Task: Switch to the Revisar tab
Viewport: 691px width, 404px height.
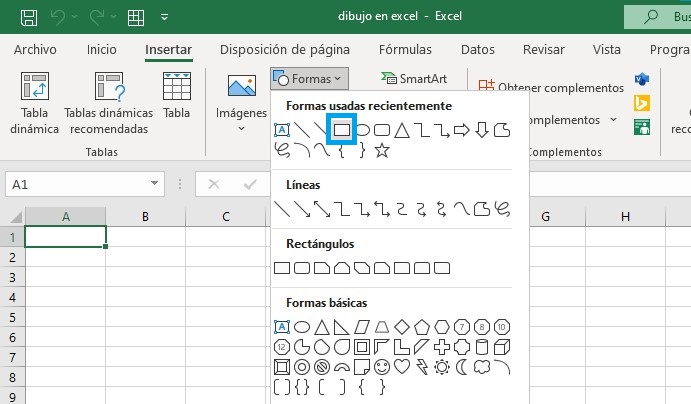Action: pos(543,49)
